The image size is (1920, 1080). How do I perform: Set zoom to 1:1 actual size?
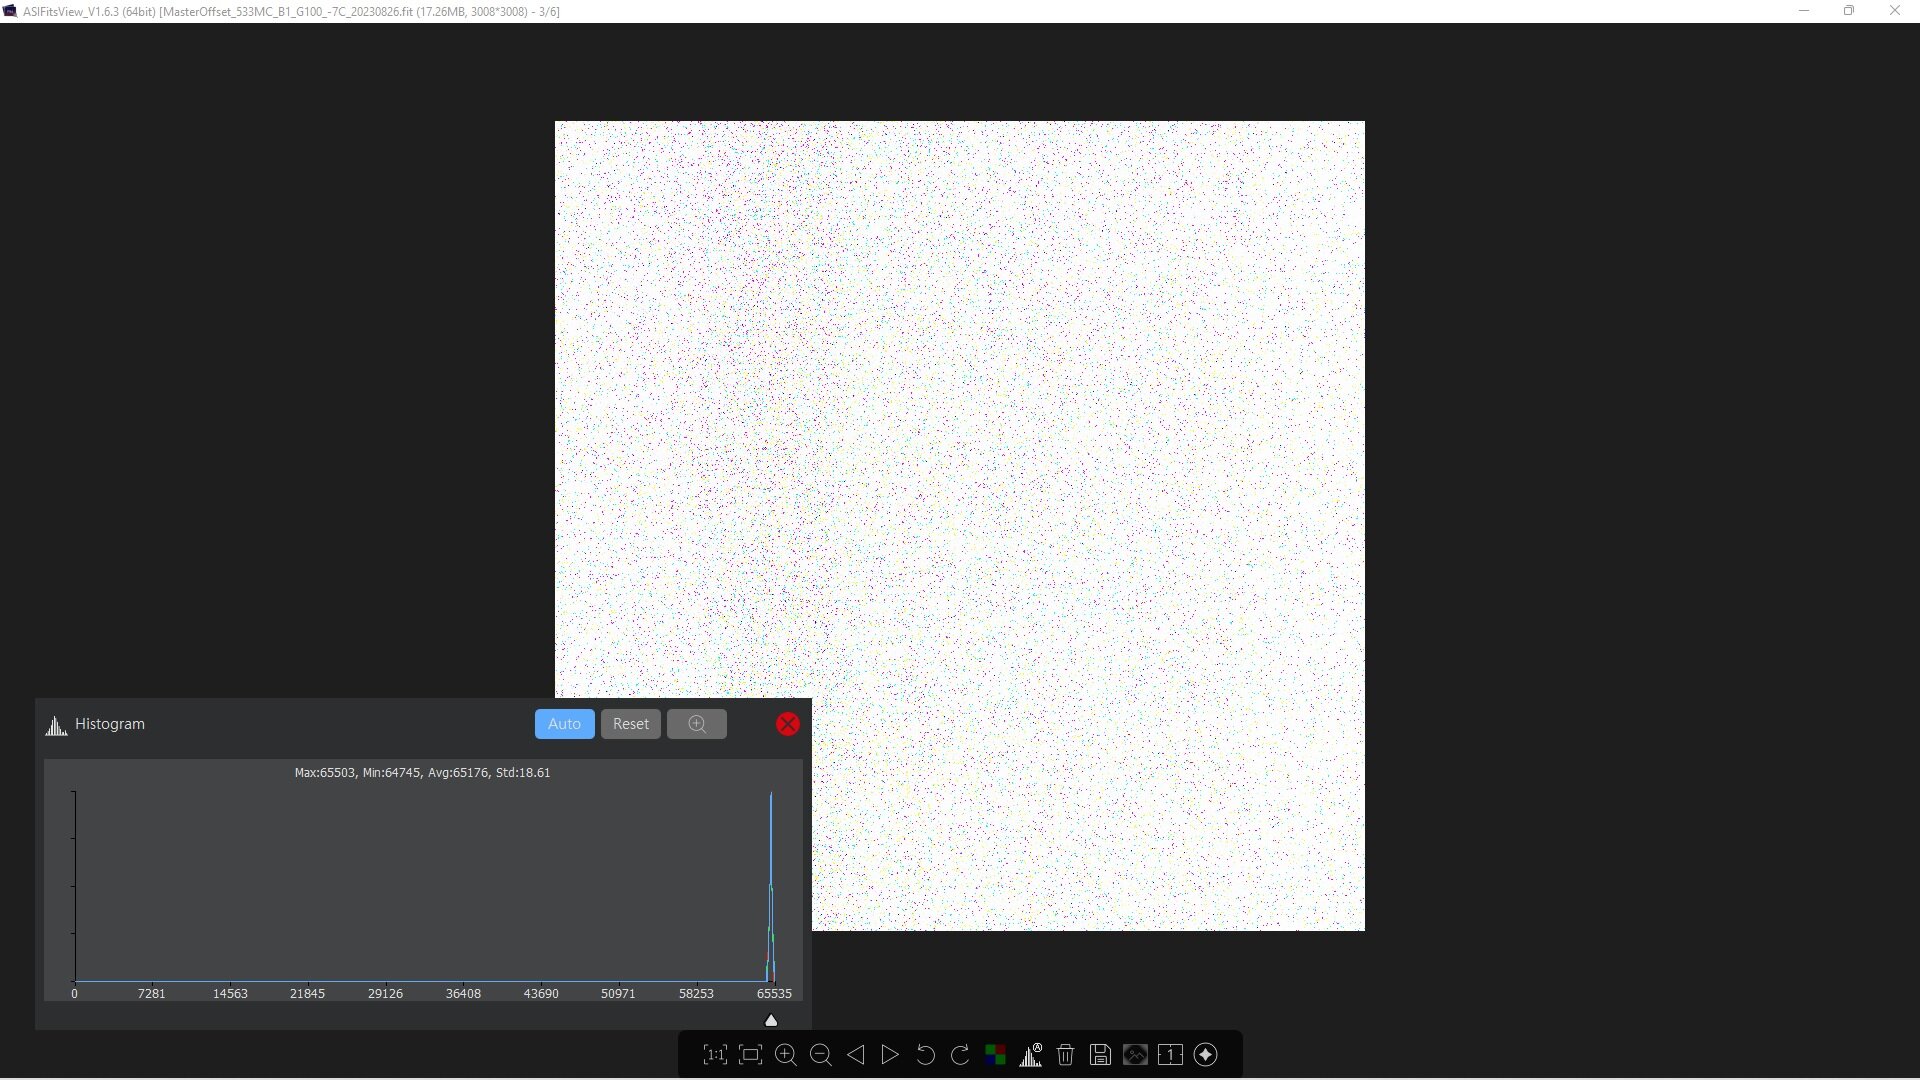click(715, 1055)
